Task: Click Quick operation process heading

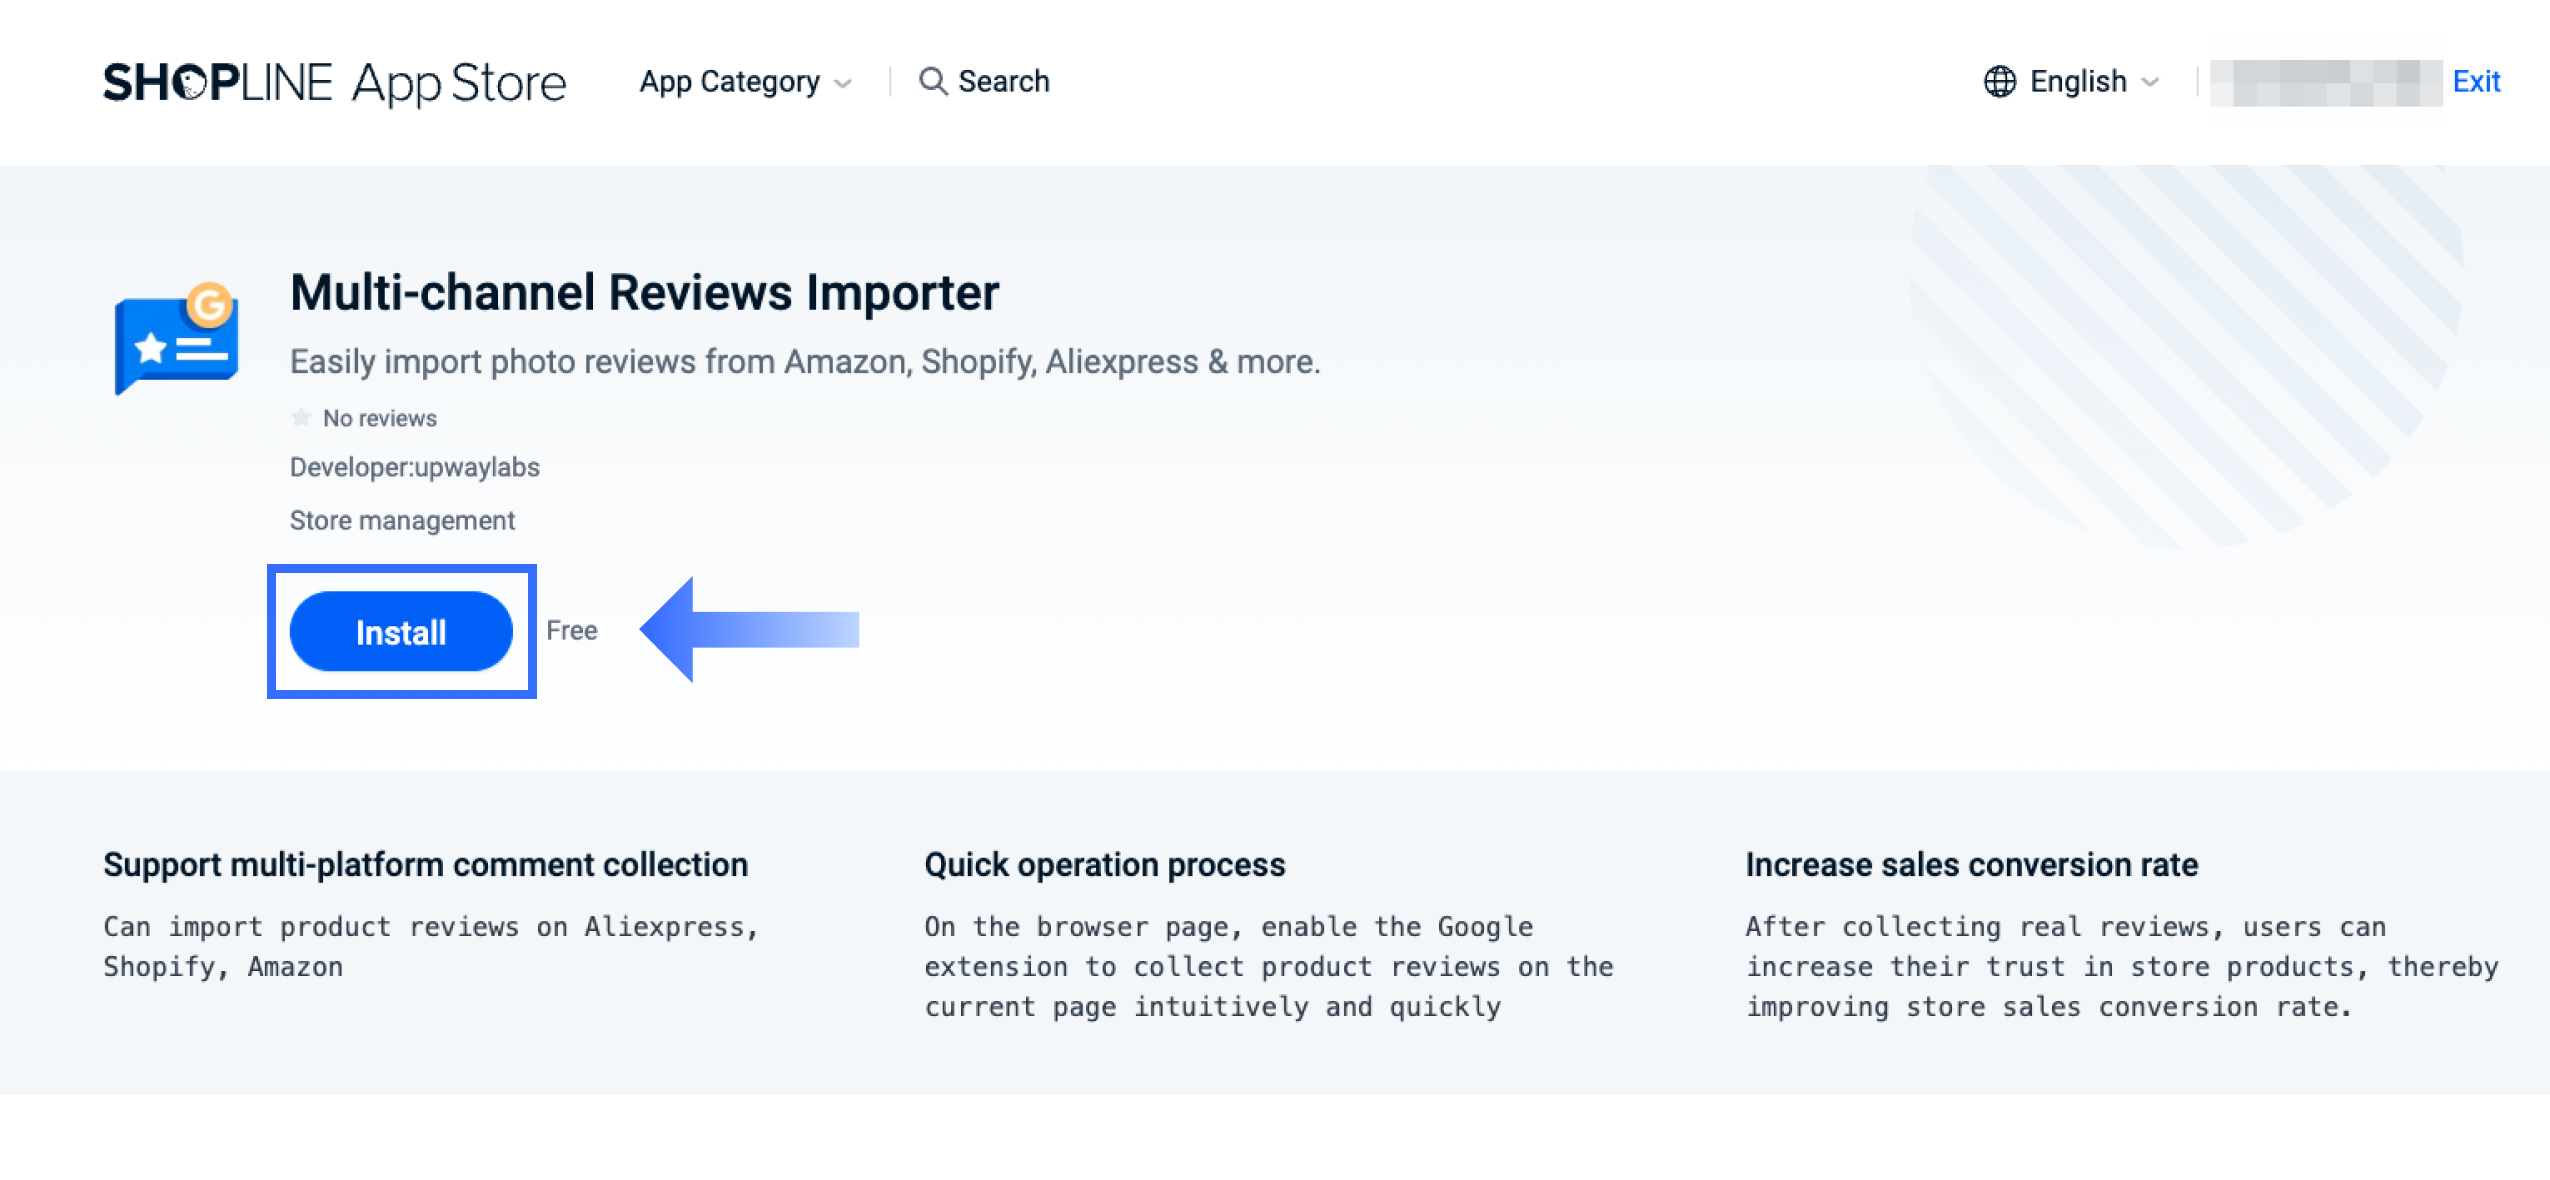Action: (x=1104, y=864)
